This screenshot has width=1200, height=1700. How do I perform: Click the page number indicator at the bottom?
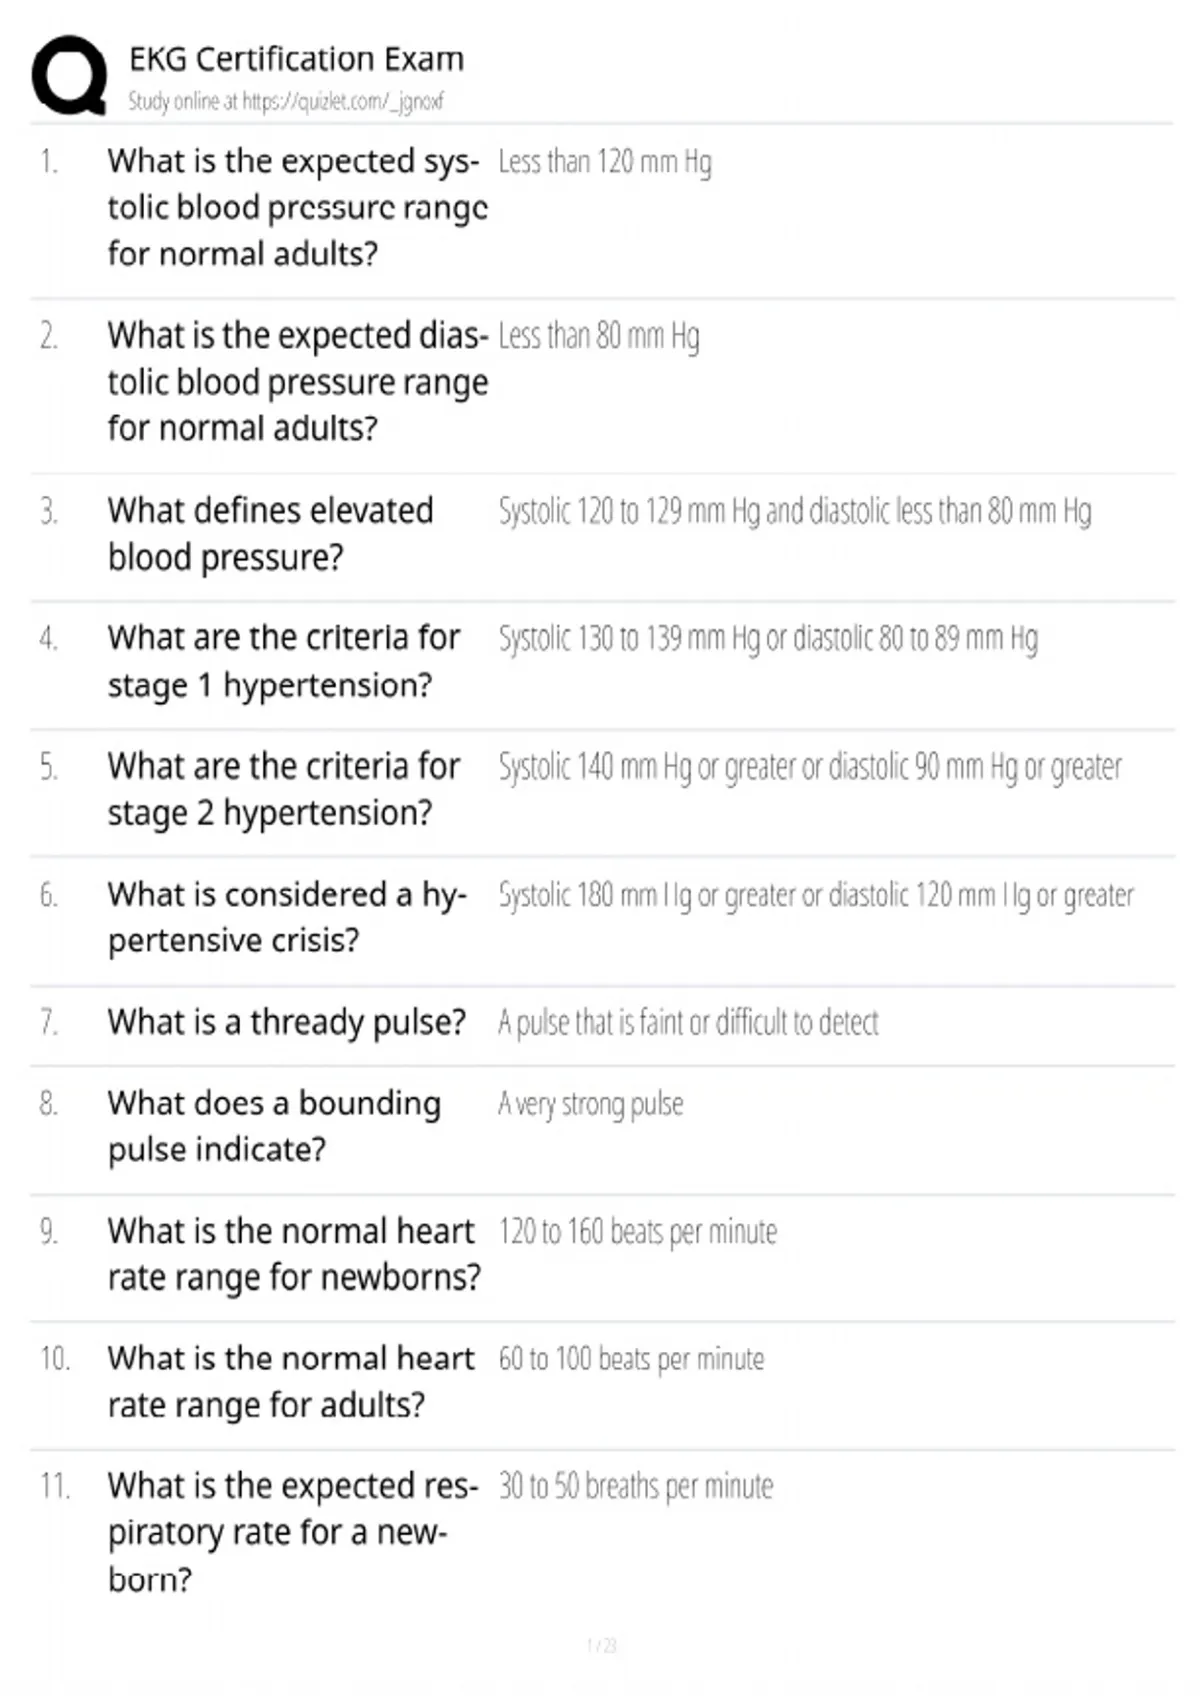tap(601, 1645)
